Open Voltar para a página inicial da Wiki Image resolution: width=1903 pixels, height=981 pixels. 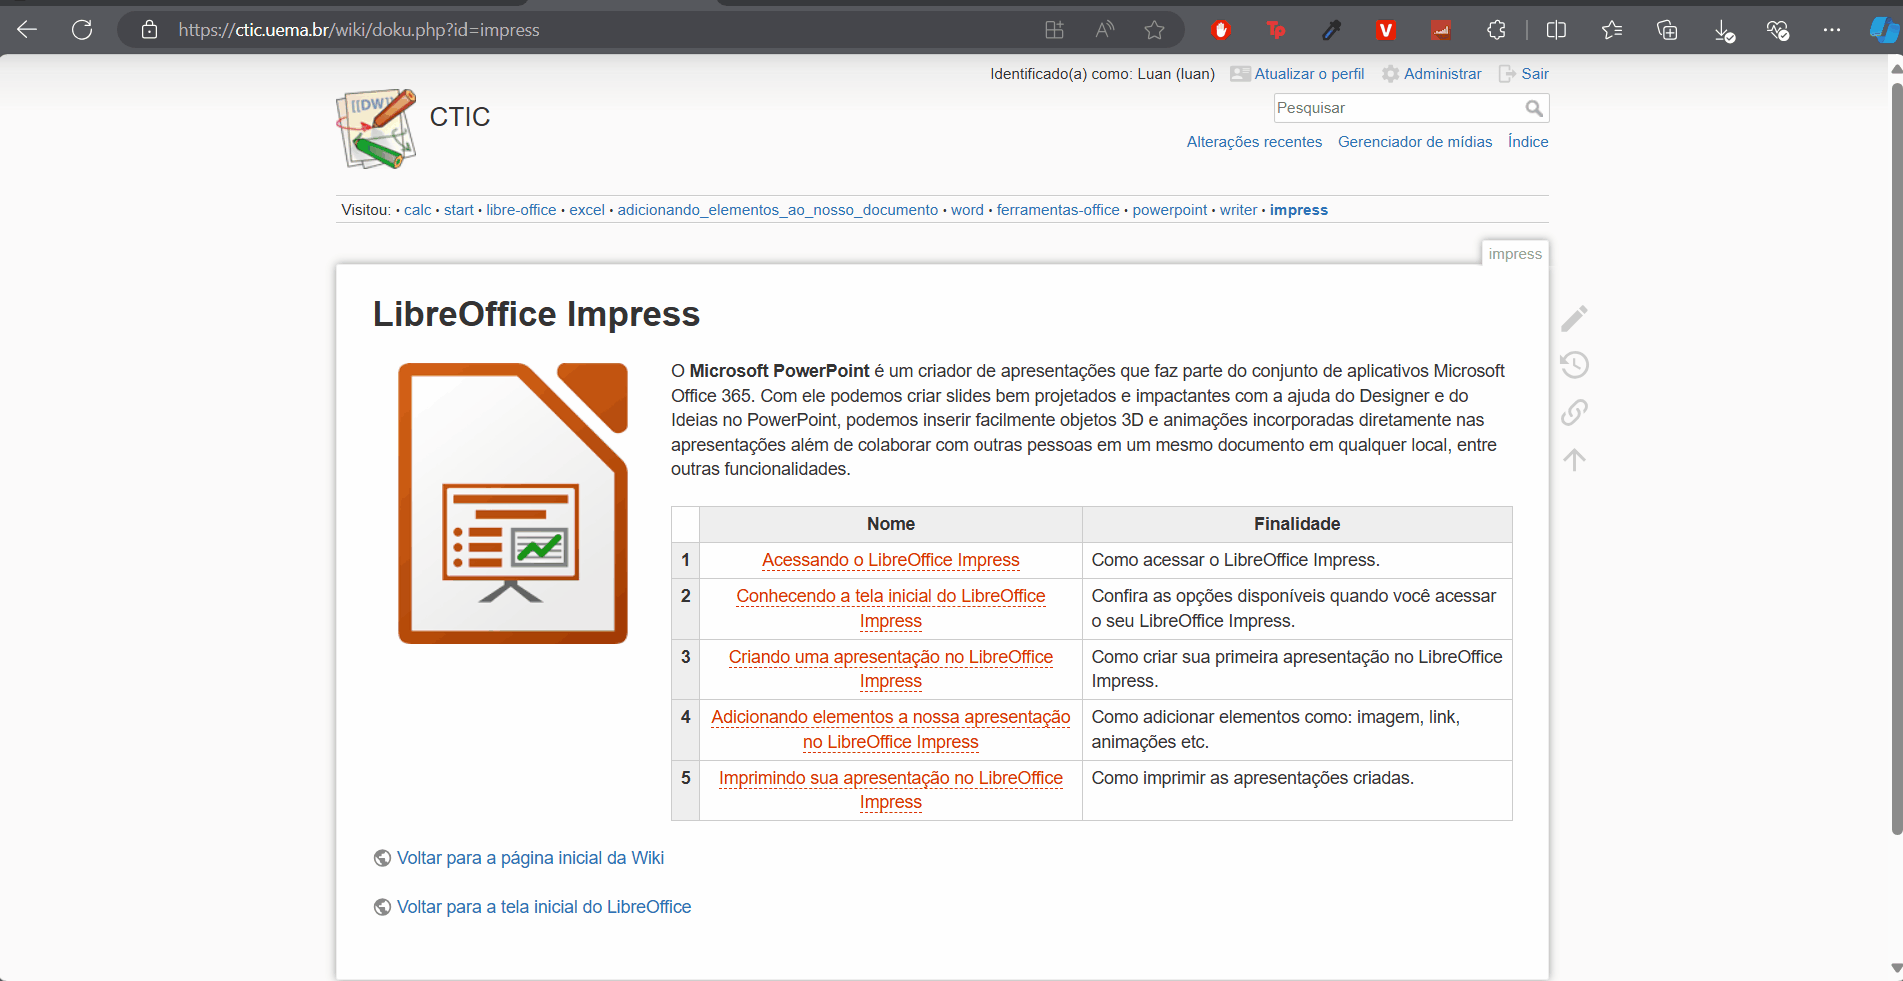pyautogui.click(x=530, y=858)
